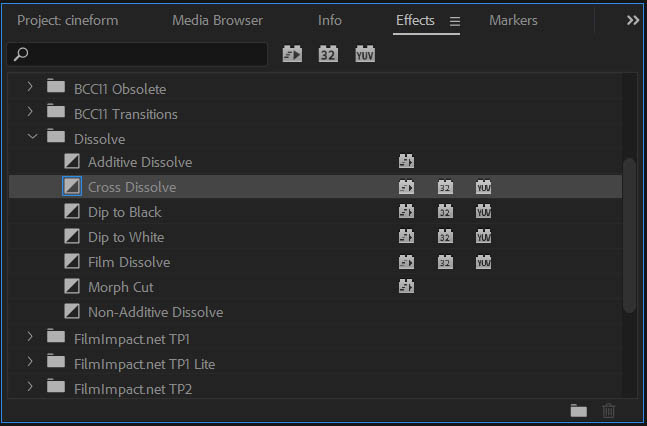Click Cross Dissolve's YUV badge
The width and height of the screenshot is (647, 426).
(x=484, y=187)
